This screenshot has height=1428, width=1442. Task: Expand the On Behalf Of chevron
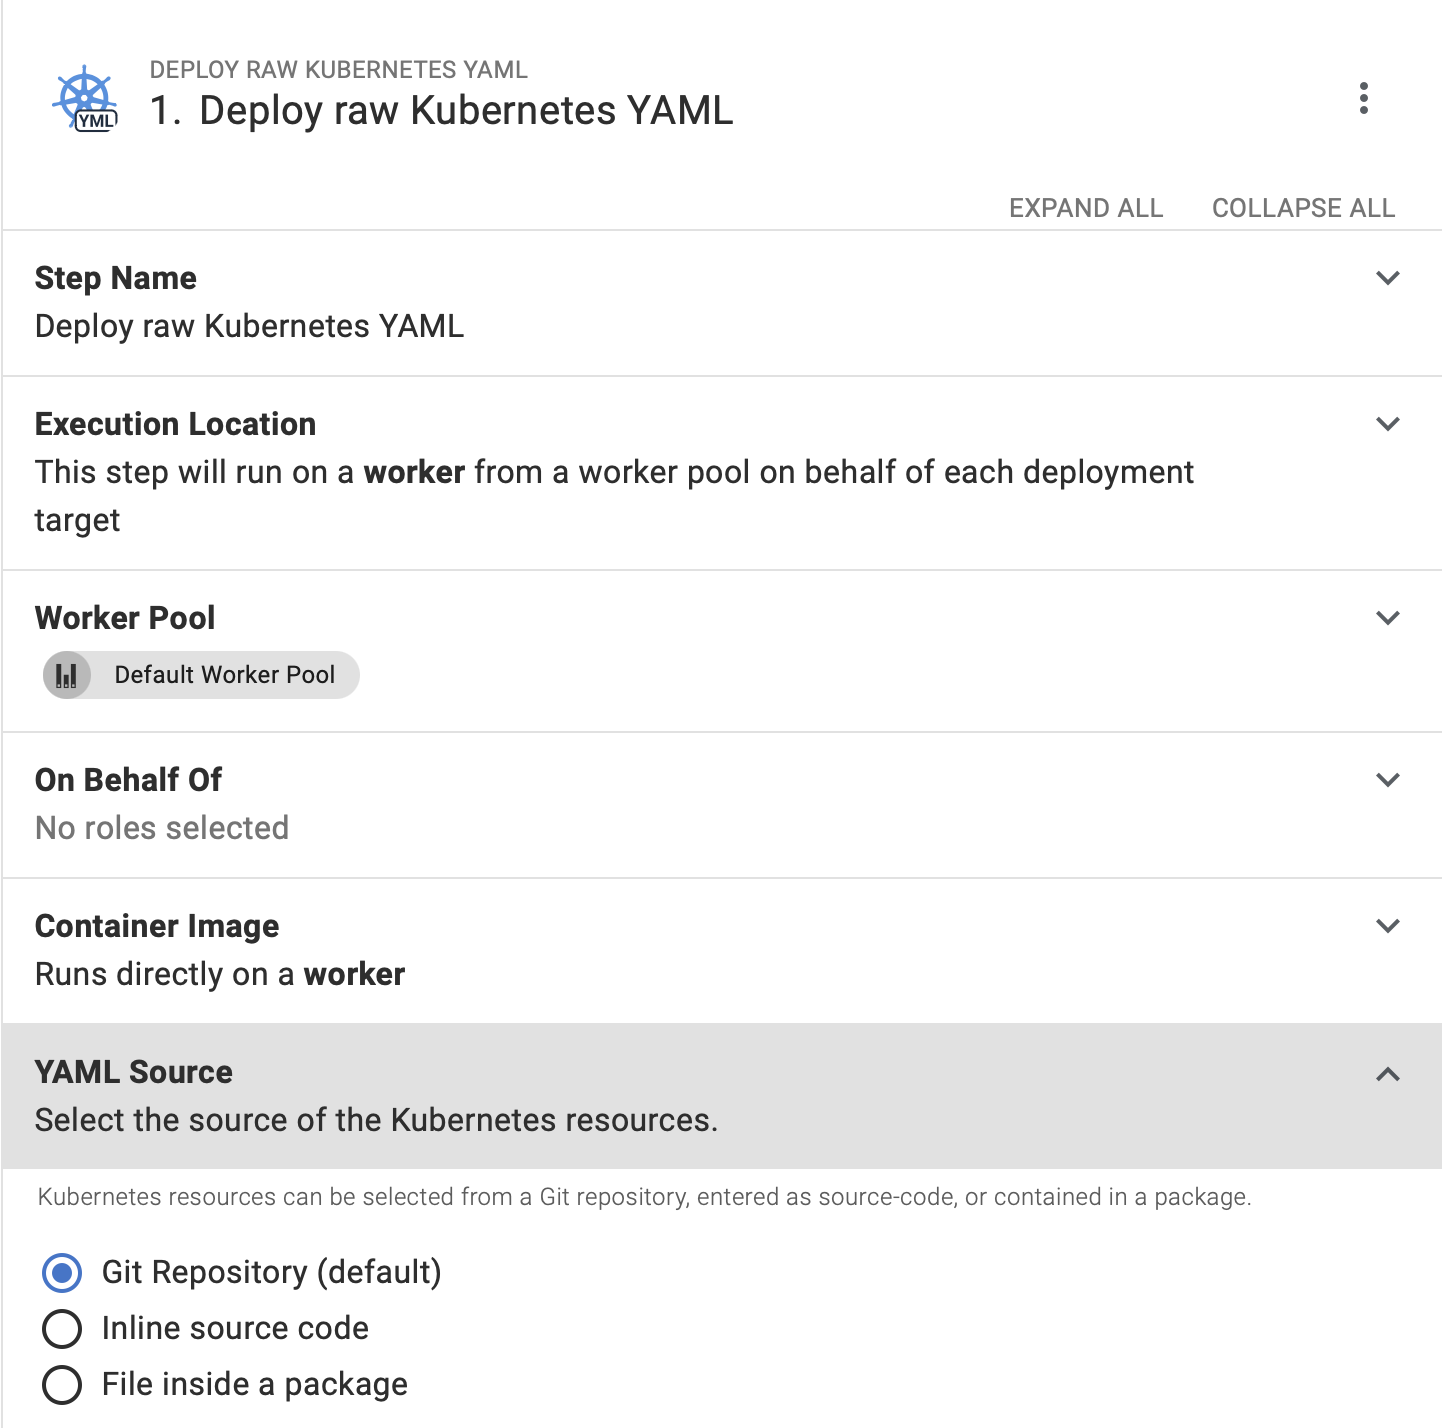click(1387, 780)
